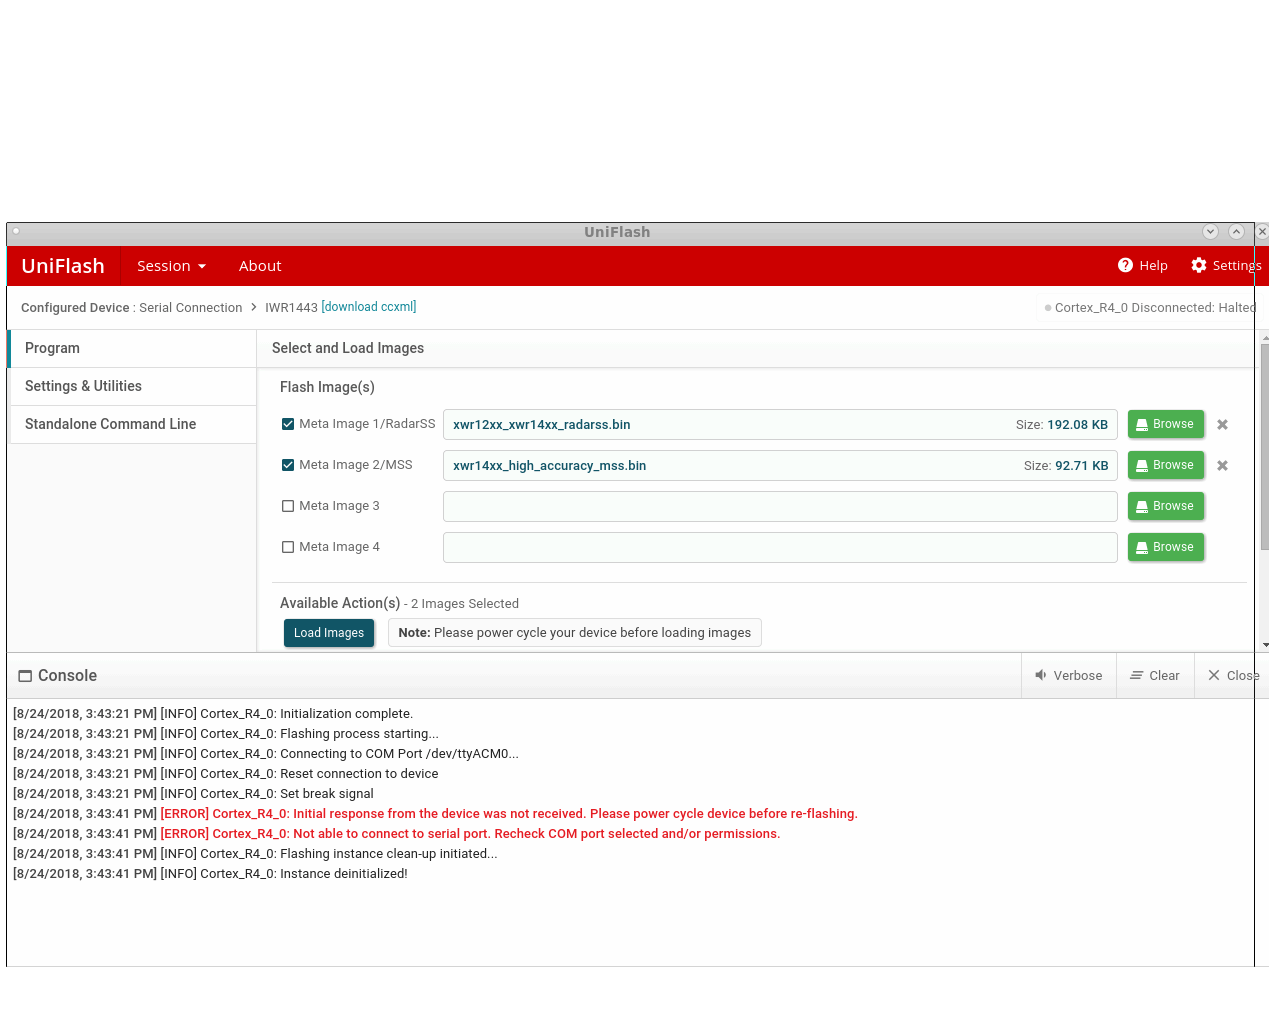Click the UniFlash logo
The width and height of the screenshot is (1280, 1024).
pyautogui.click(x=63, y=266)
